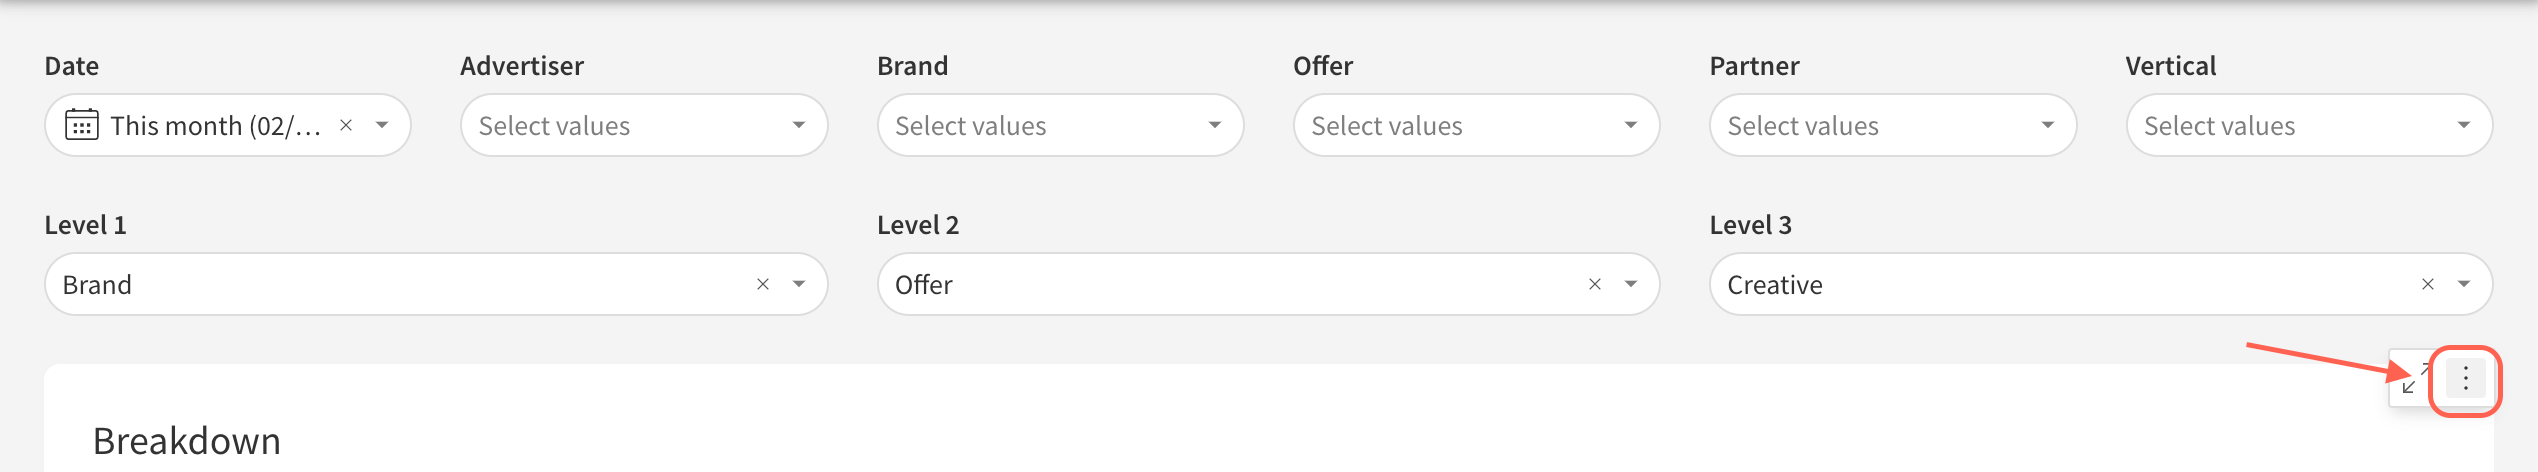This screenshot has height=472, width=2538.
Task: Expand the Level 3 dropdown arrow
Action: pyautogui.click(x=2464, y=285)
